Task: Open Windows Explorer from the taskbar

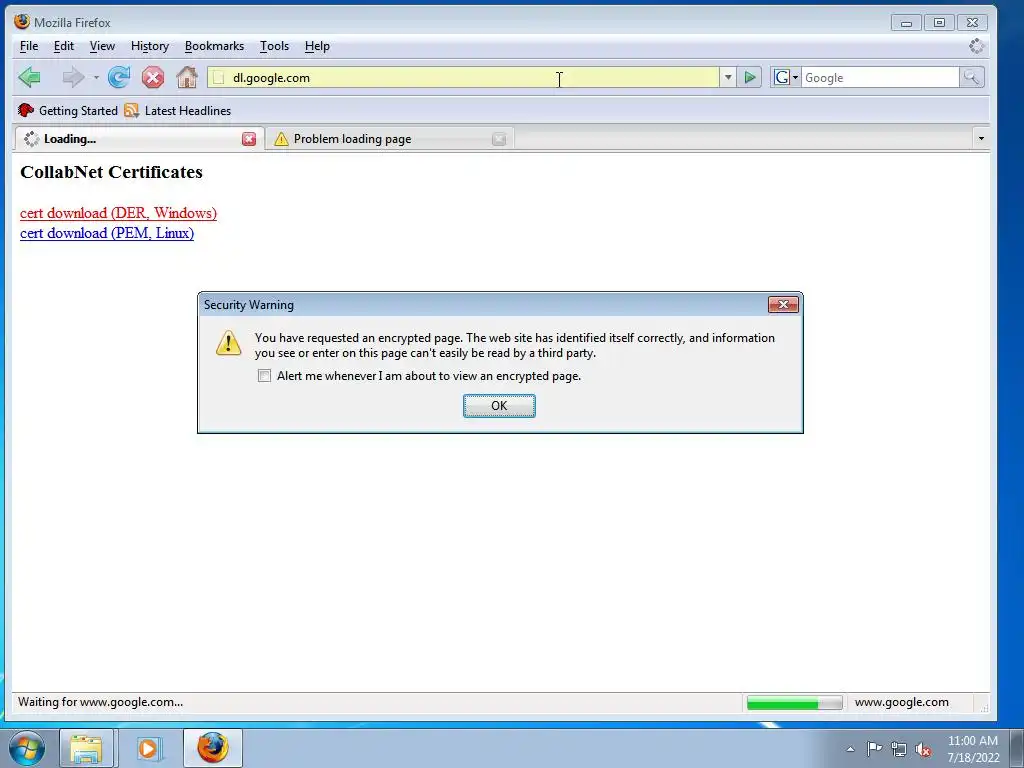Action: point(87,748)
